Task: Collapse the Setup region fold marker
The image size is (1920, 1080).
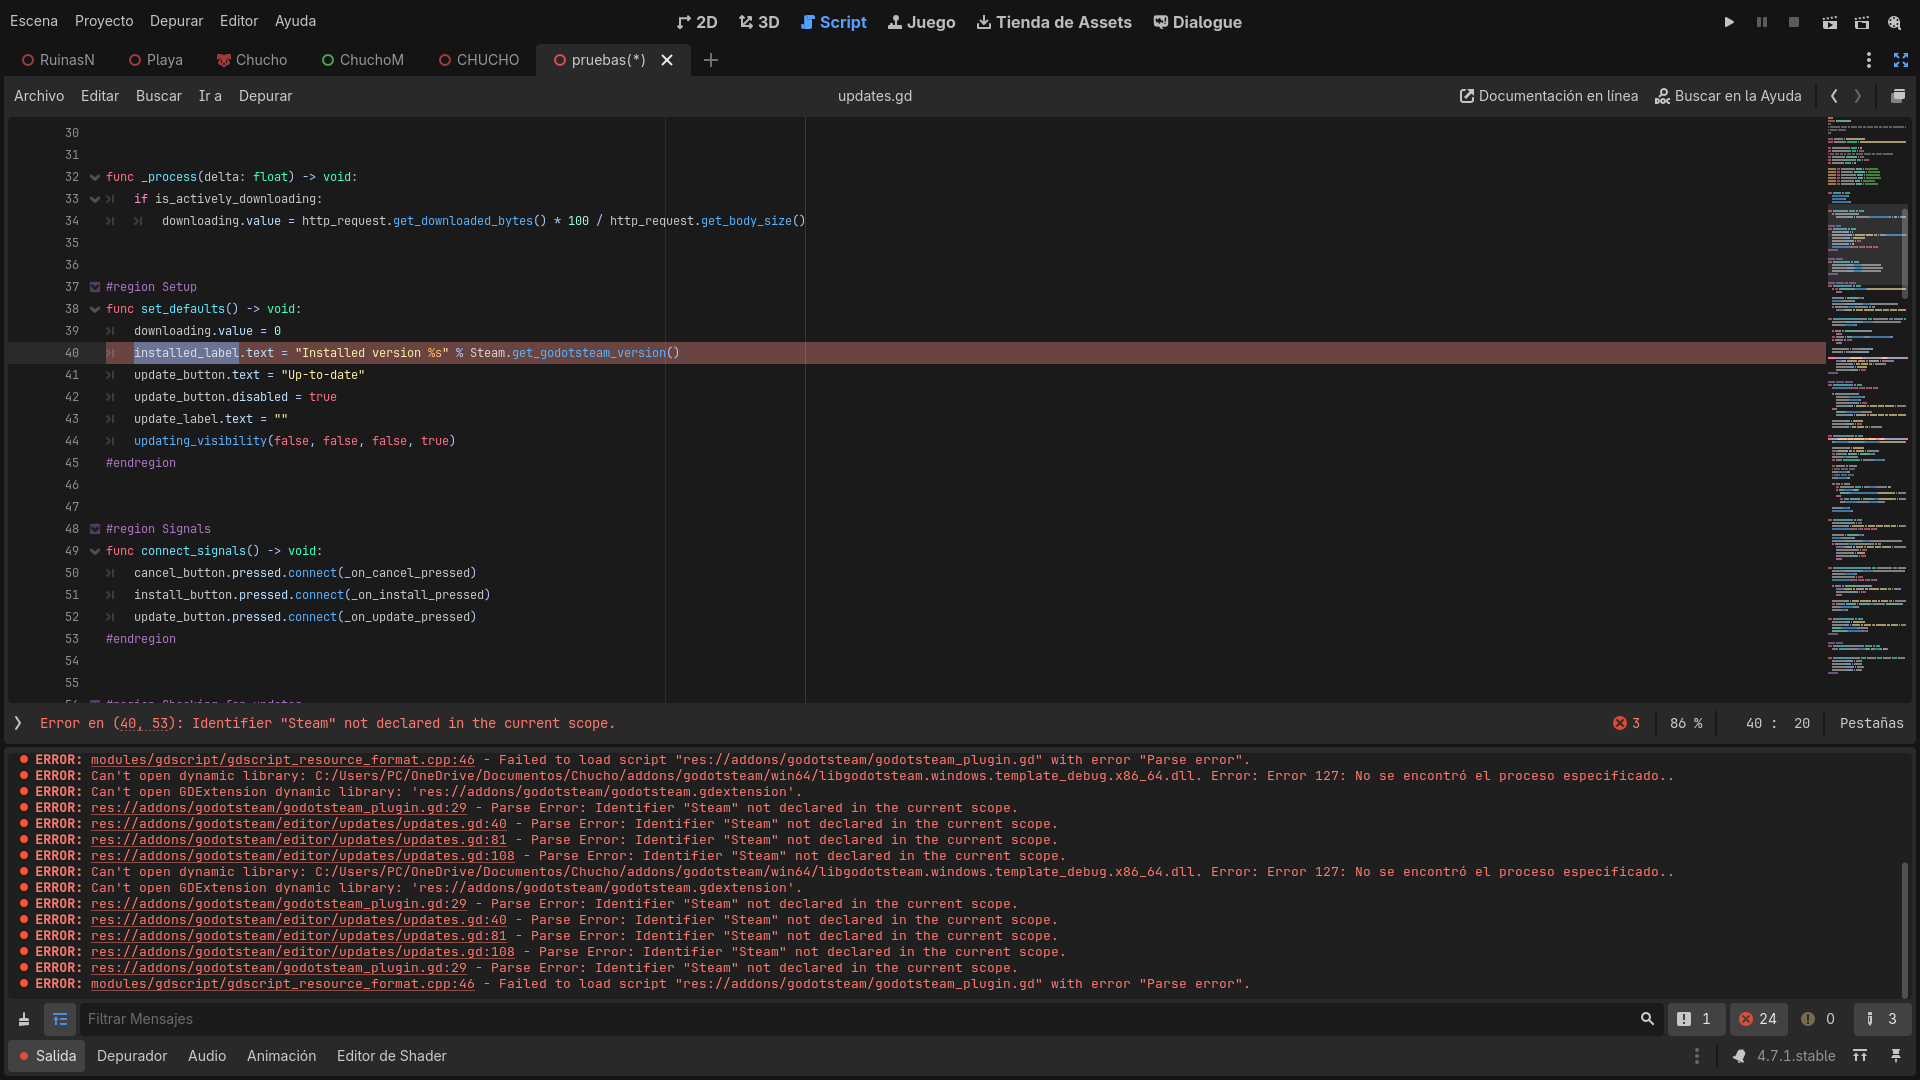Action: point(95,287)
